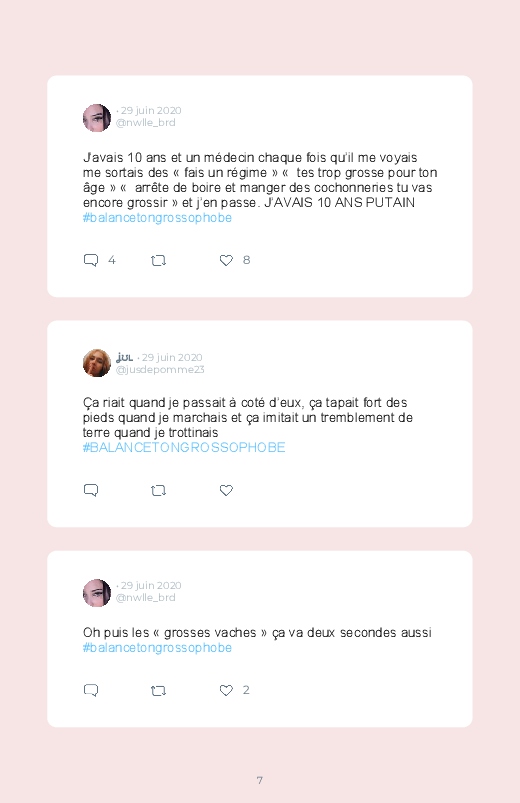Open the avatar in the third tweet
The width and height of the screenshot is (520, 803).
click(97, 593)
